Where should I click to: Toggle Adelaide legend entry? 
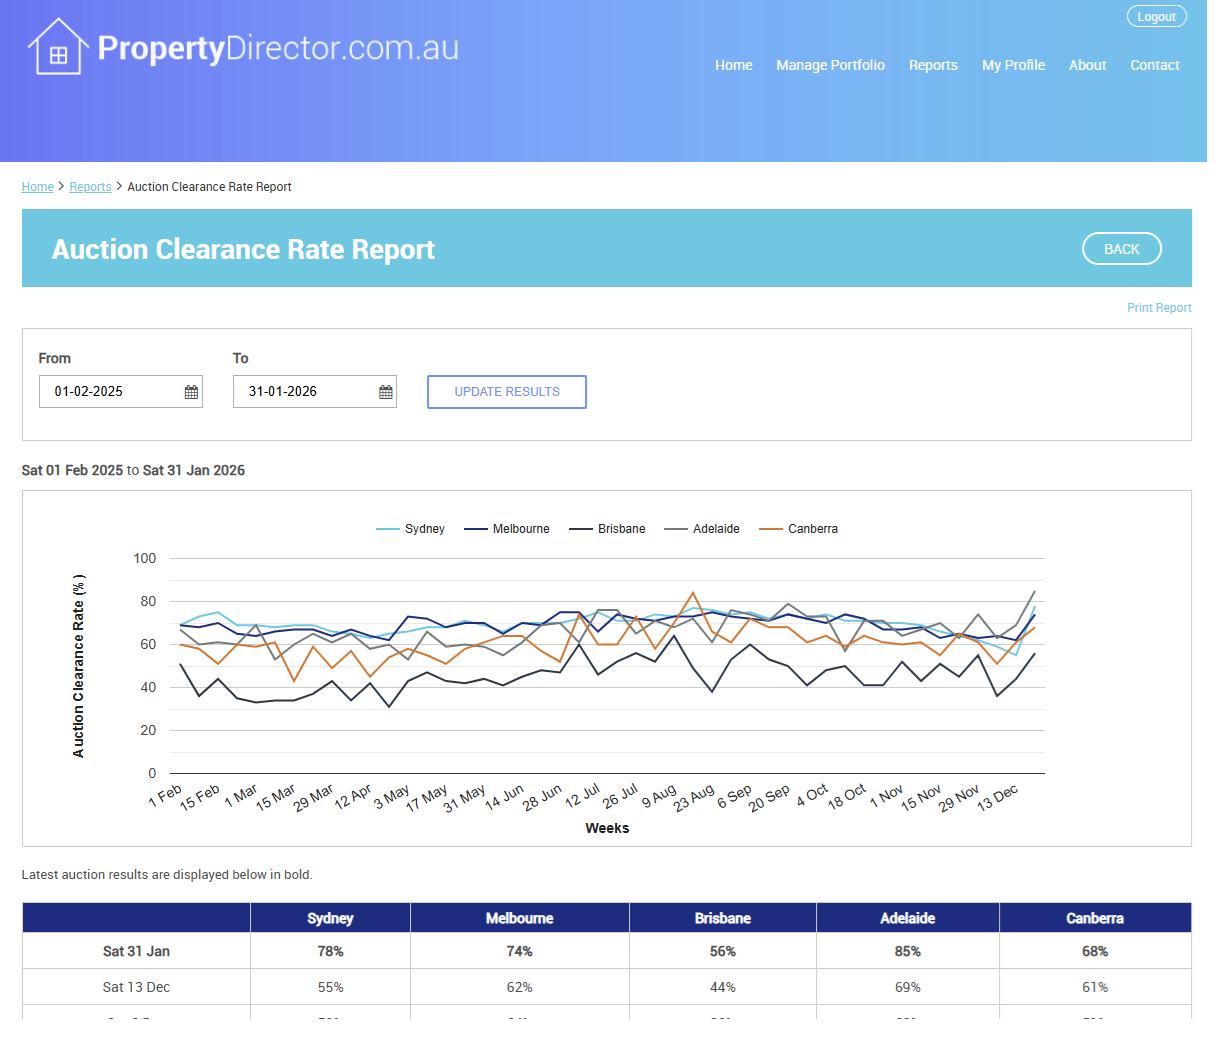click(703, 529)
